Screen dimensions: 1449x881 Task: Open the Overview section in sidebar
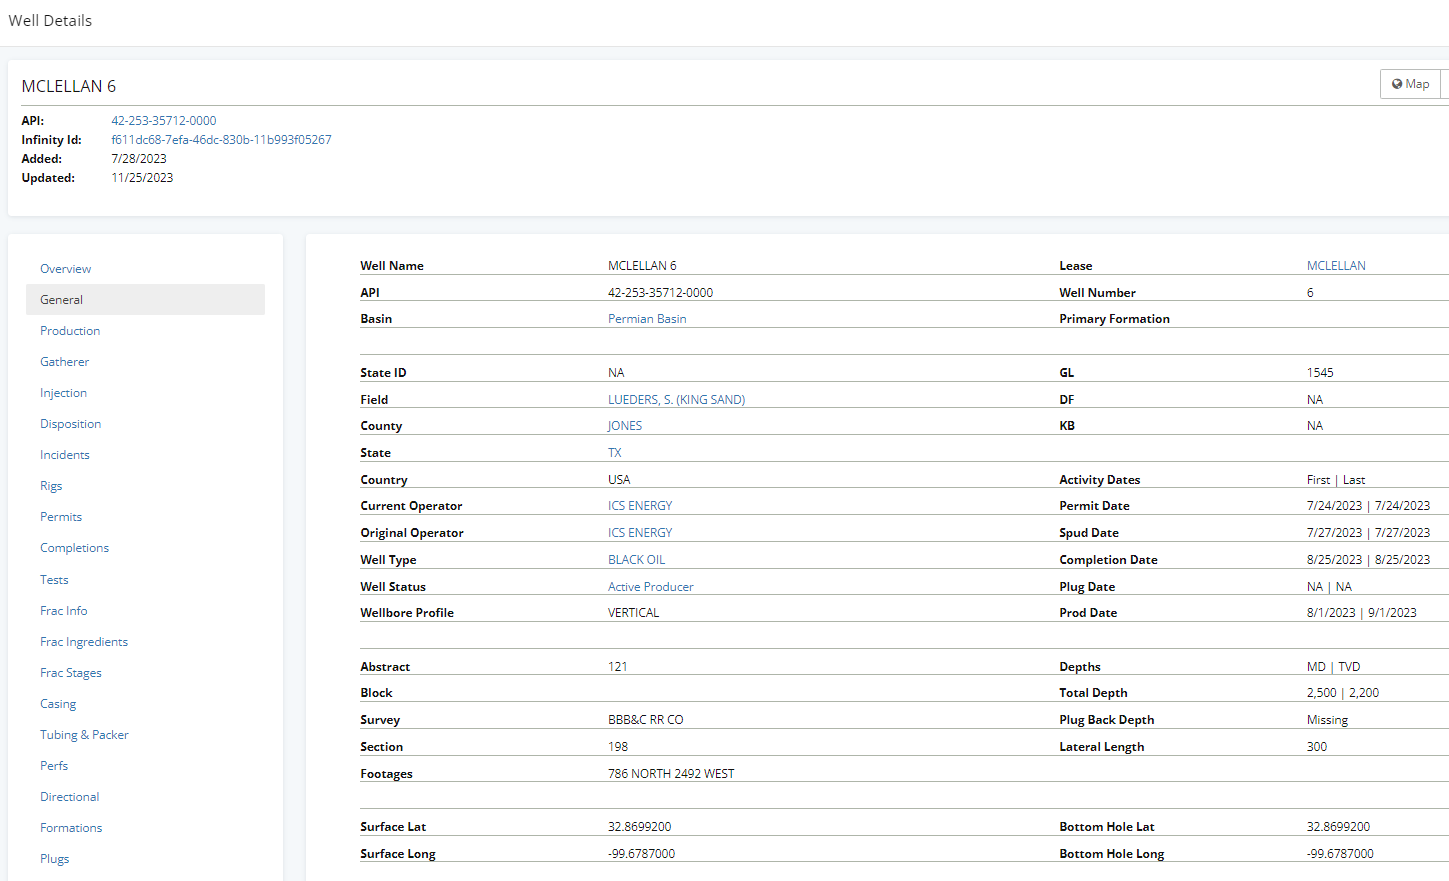65,269
